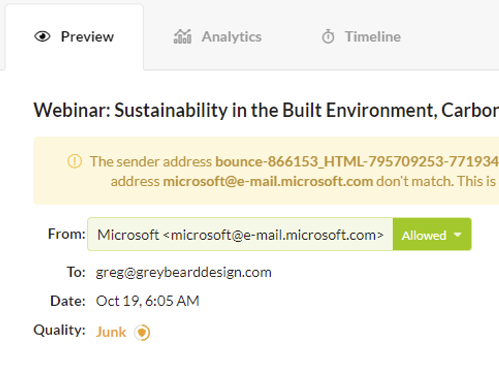Click the Junk quality label

(x=111, y=332)
